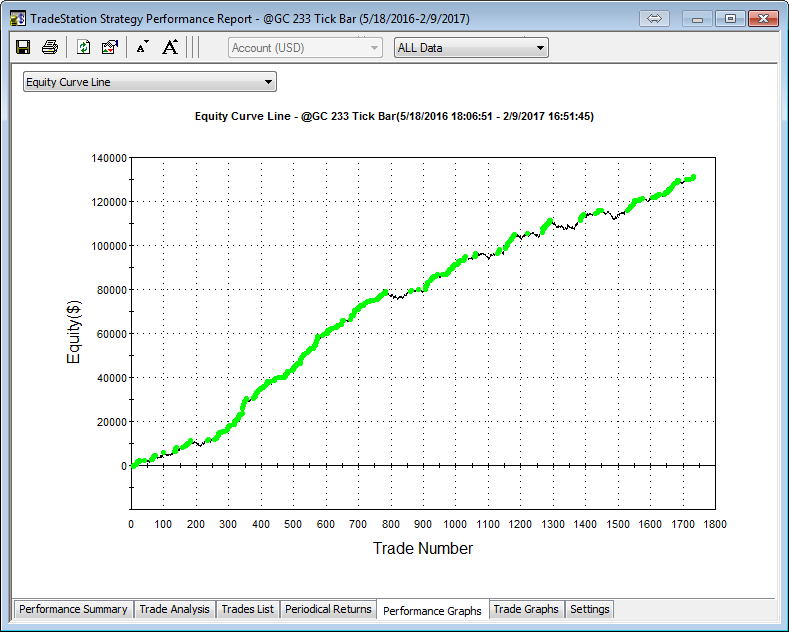Open the Equity Curve Line graph dropdown
This screenshot has height=632, width=789.
click(149, 82)
